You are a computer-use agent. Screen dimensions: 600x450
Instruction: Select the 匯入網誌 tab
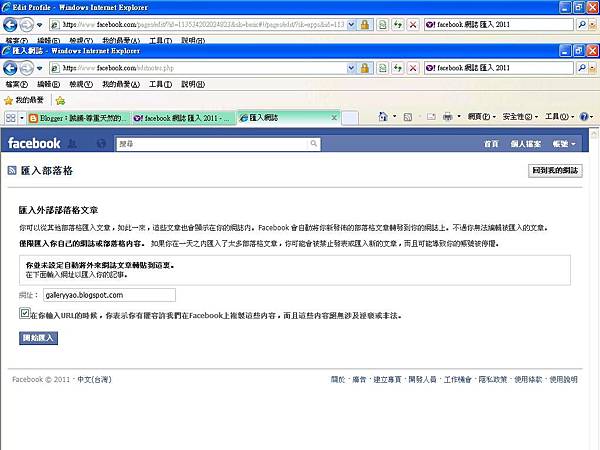(283, 118)
